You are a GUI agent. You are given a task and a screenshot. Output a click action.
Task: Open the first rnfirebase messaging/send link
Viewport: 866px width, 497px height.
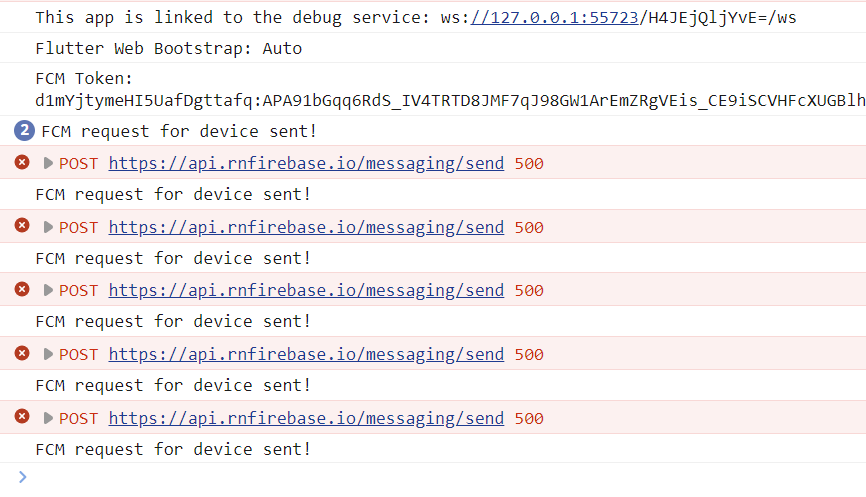tap(306, 163)
